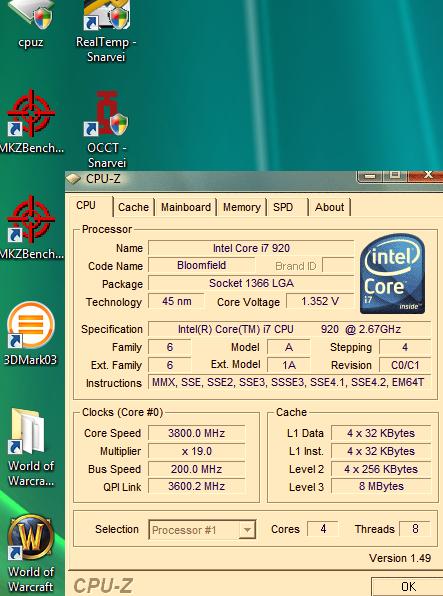Image resolution: width=443 pixels, height=596 pixels.
Task: Click the Code Name value Bloomfield
Action: point(202,265)
